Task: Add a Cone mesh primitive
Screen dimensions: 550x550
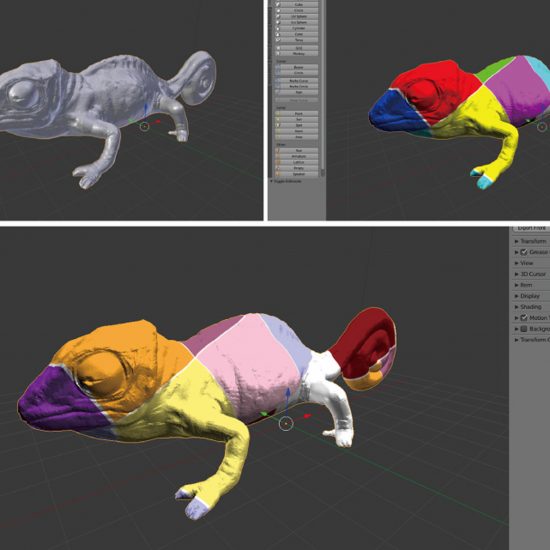Action: coord(297,34)
